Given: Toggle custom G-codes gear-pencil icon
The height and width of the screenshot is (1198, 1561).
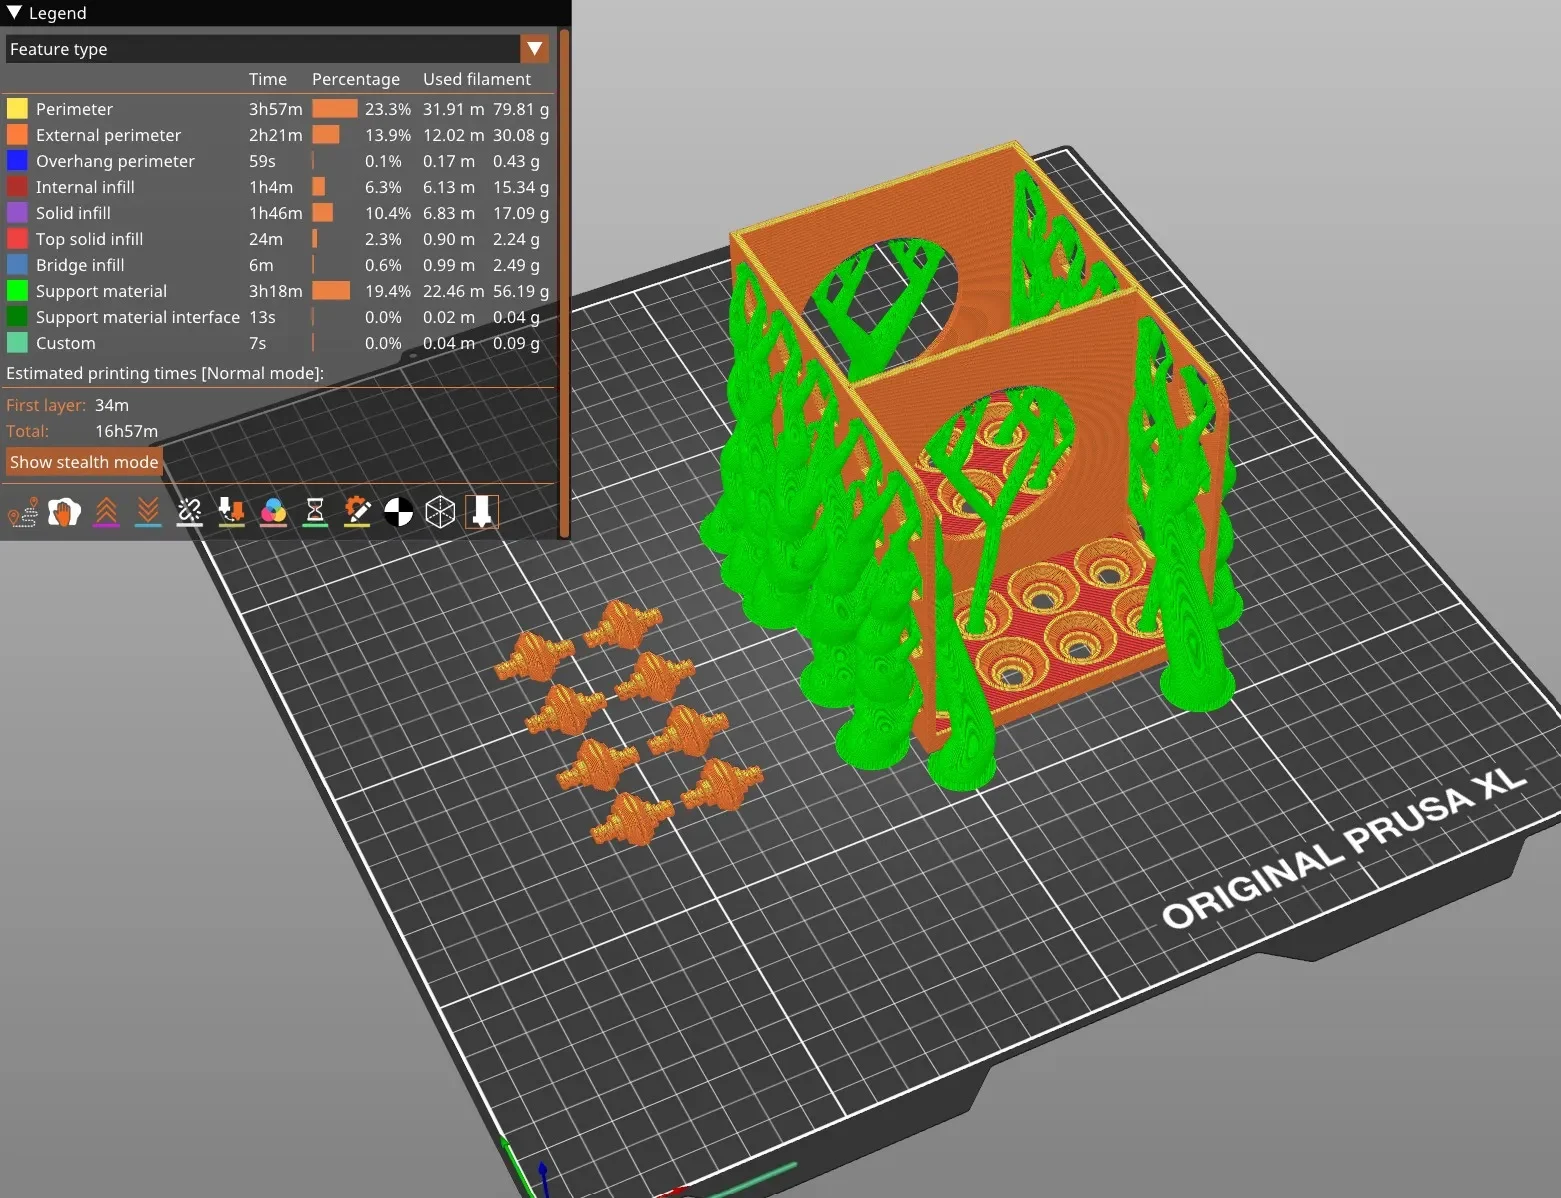Looking at the screenshot, I should point(357,512).
